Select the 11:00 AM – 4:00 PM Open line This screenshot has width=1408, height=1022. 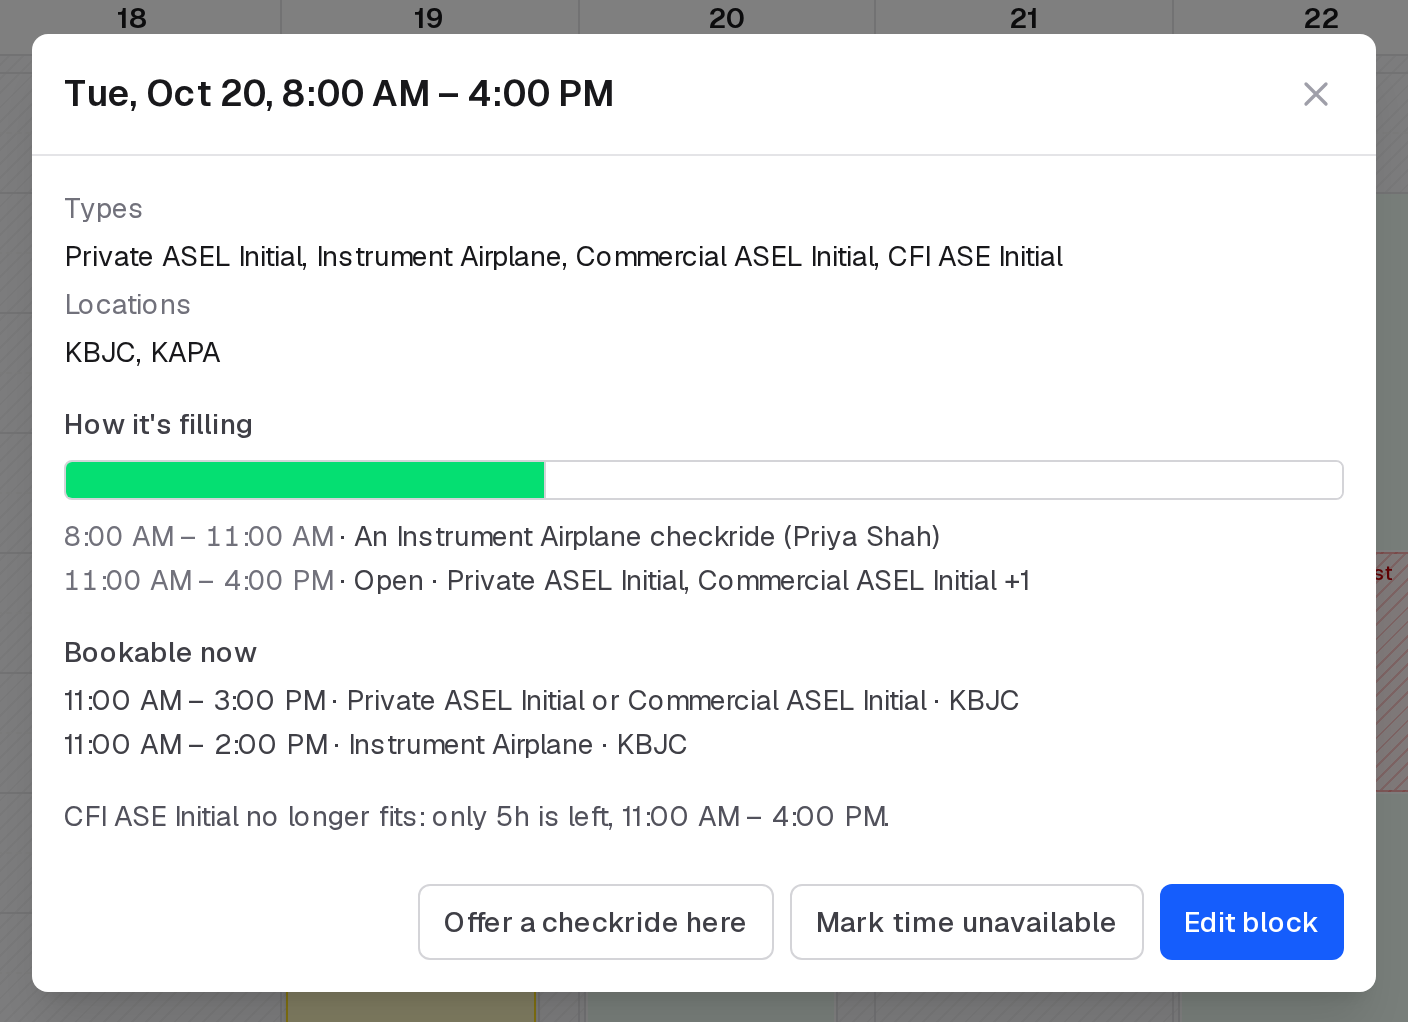tap(547, 581)
